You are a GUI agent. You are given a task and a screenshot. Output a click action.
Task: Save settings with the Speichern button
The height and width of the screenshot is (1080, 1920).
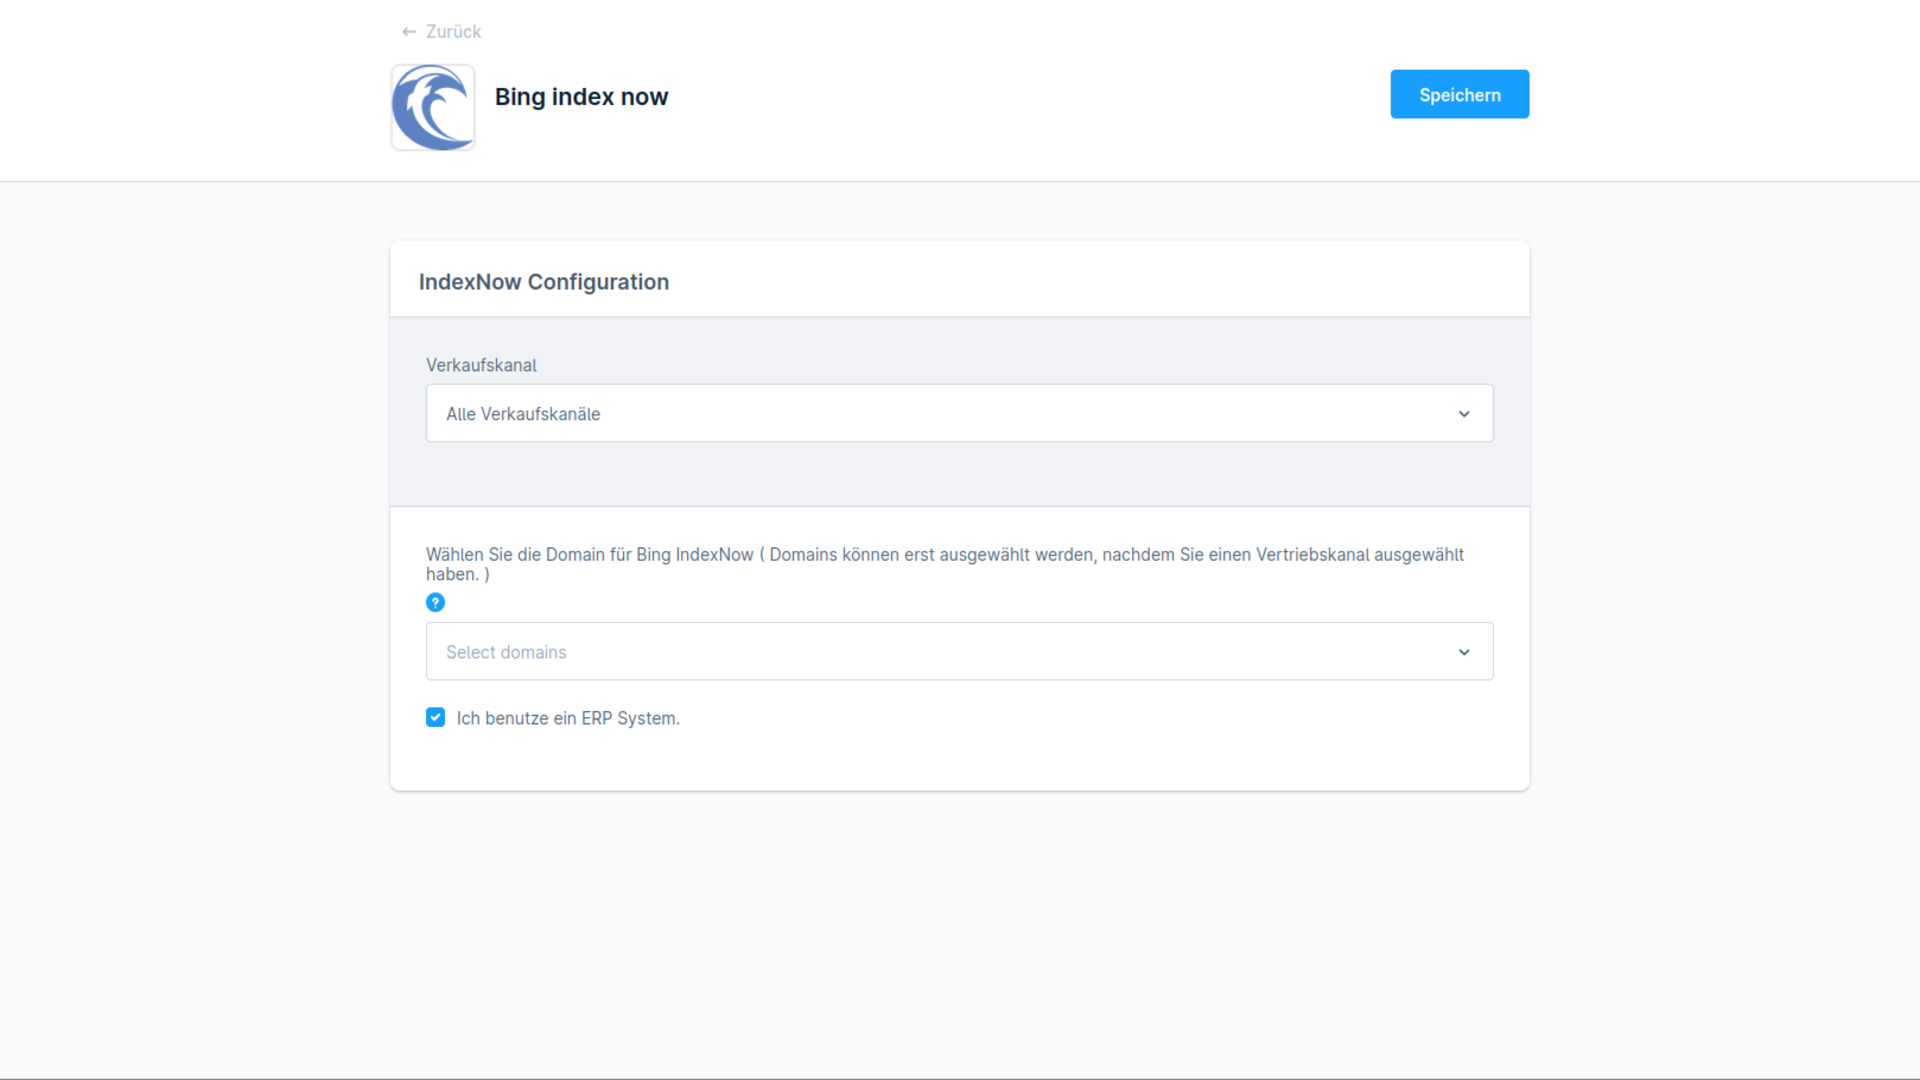[1459, 95]
